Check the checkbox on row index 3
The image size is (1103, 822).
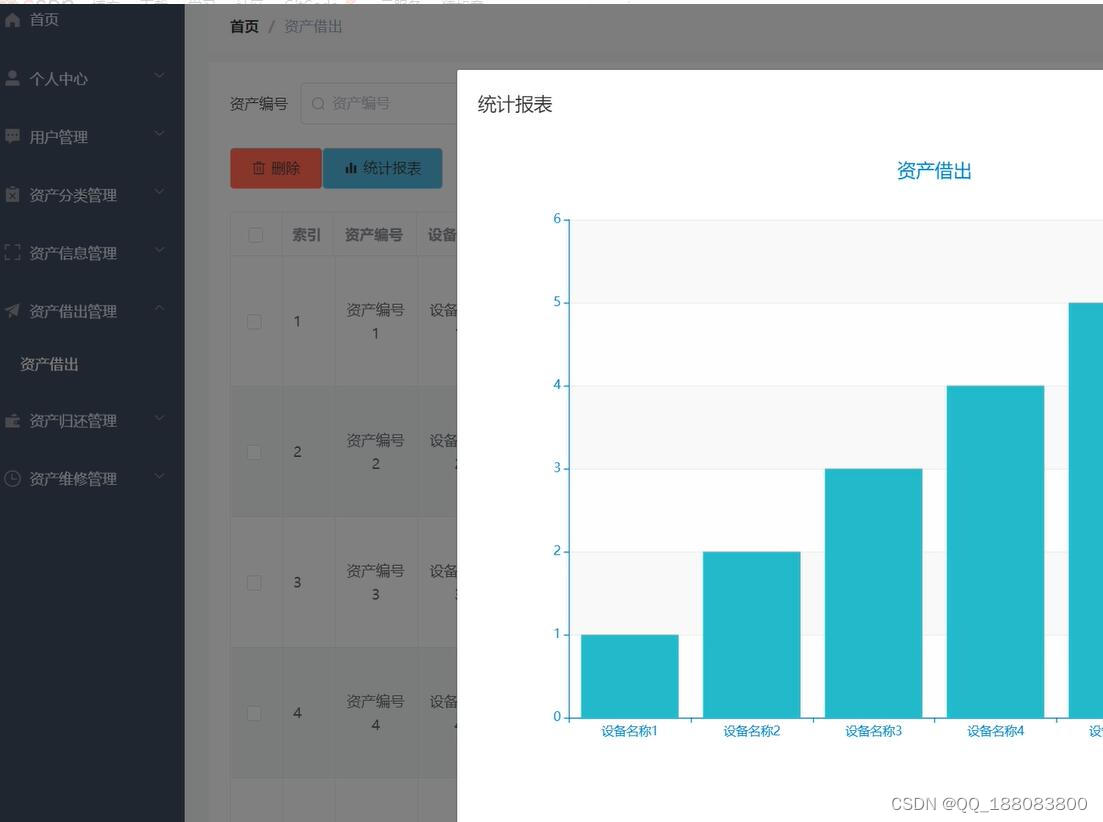(x=254, y=582)
